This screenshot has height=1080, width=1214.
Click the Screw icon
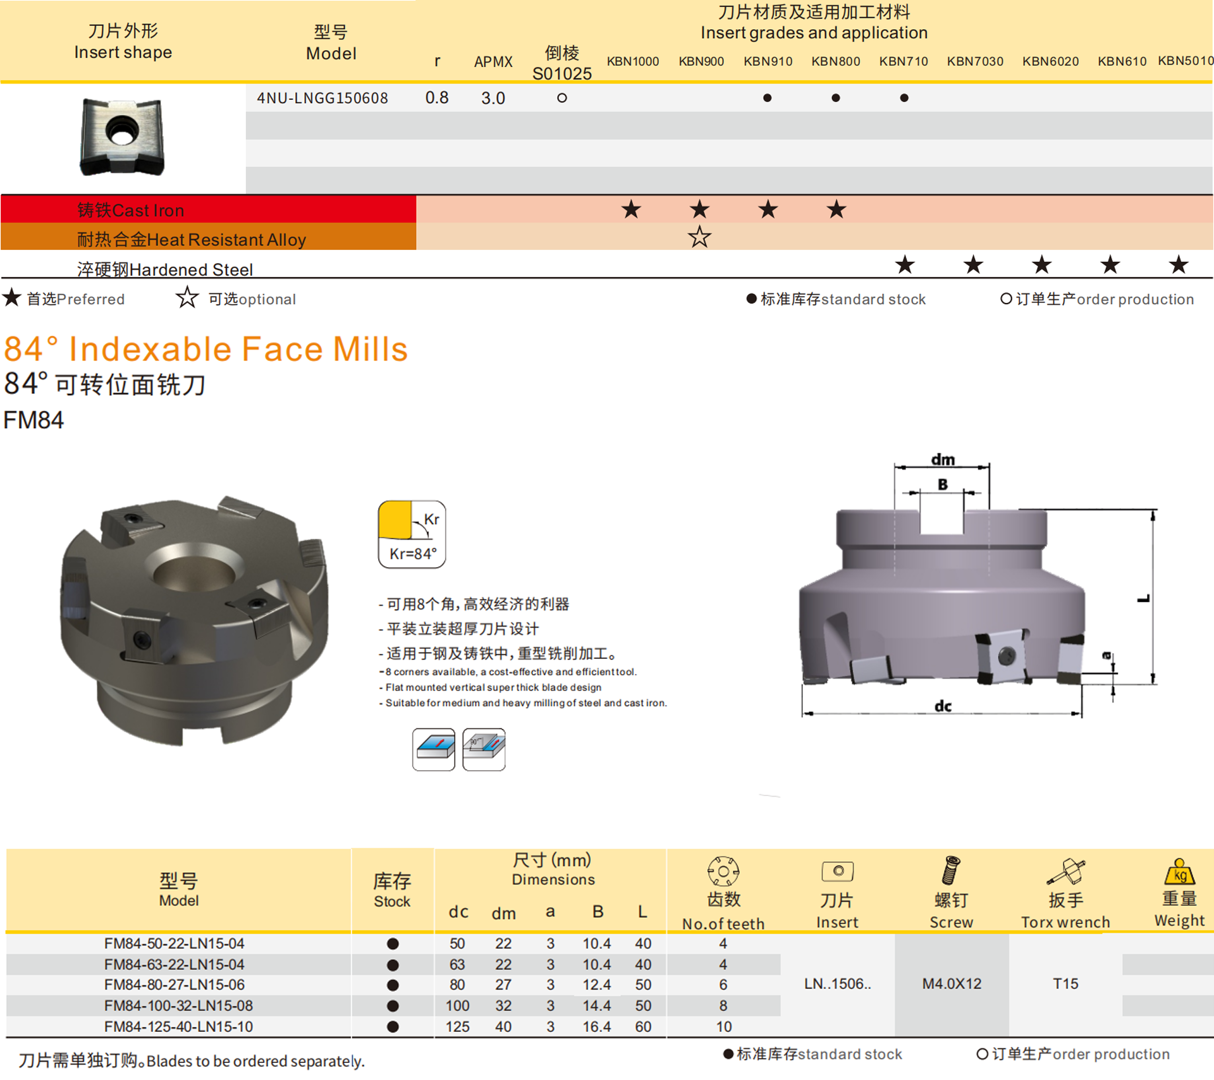[951, 871]
